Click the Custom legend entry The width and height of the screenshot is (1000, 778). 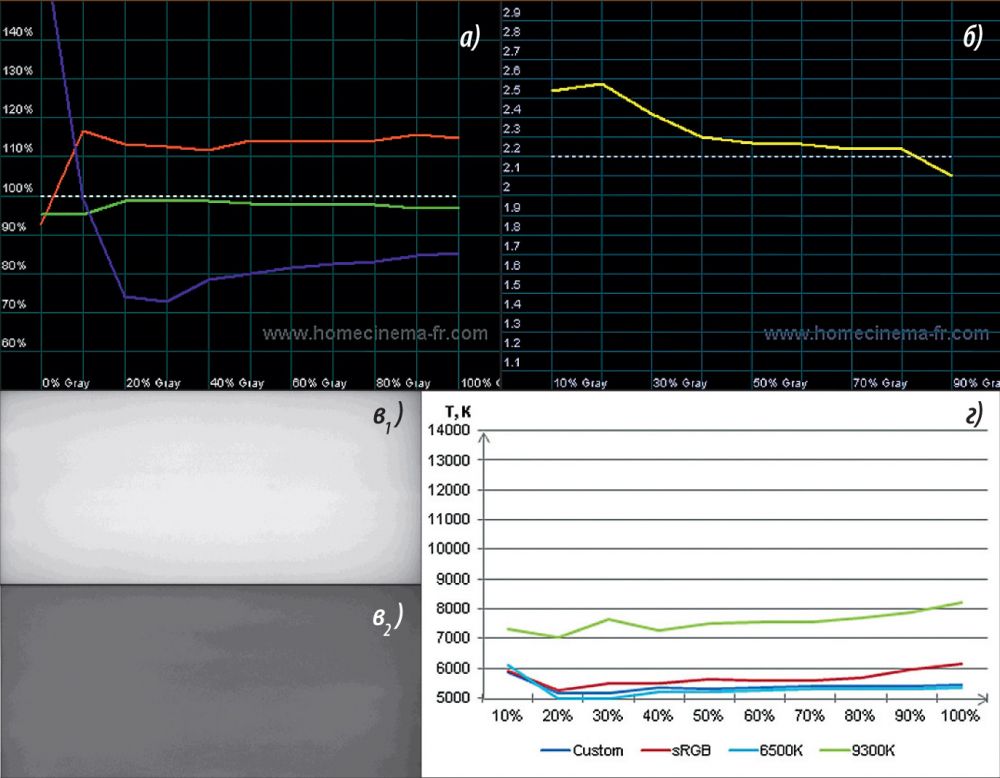pyautogui.click(x=598, y=750)
